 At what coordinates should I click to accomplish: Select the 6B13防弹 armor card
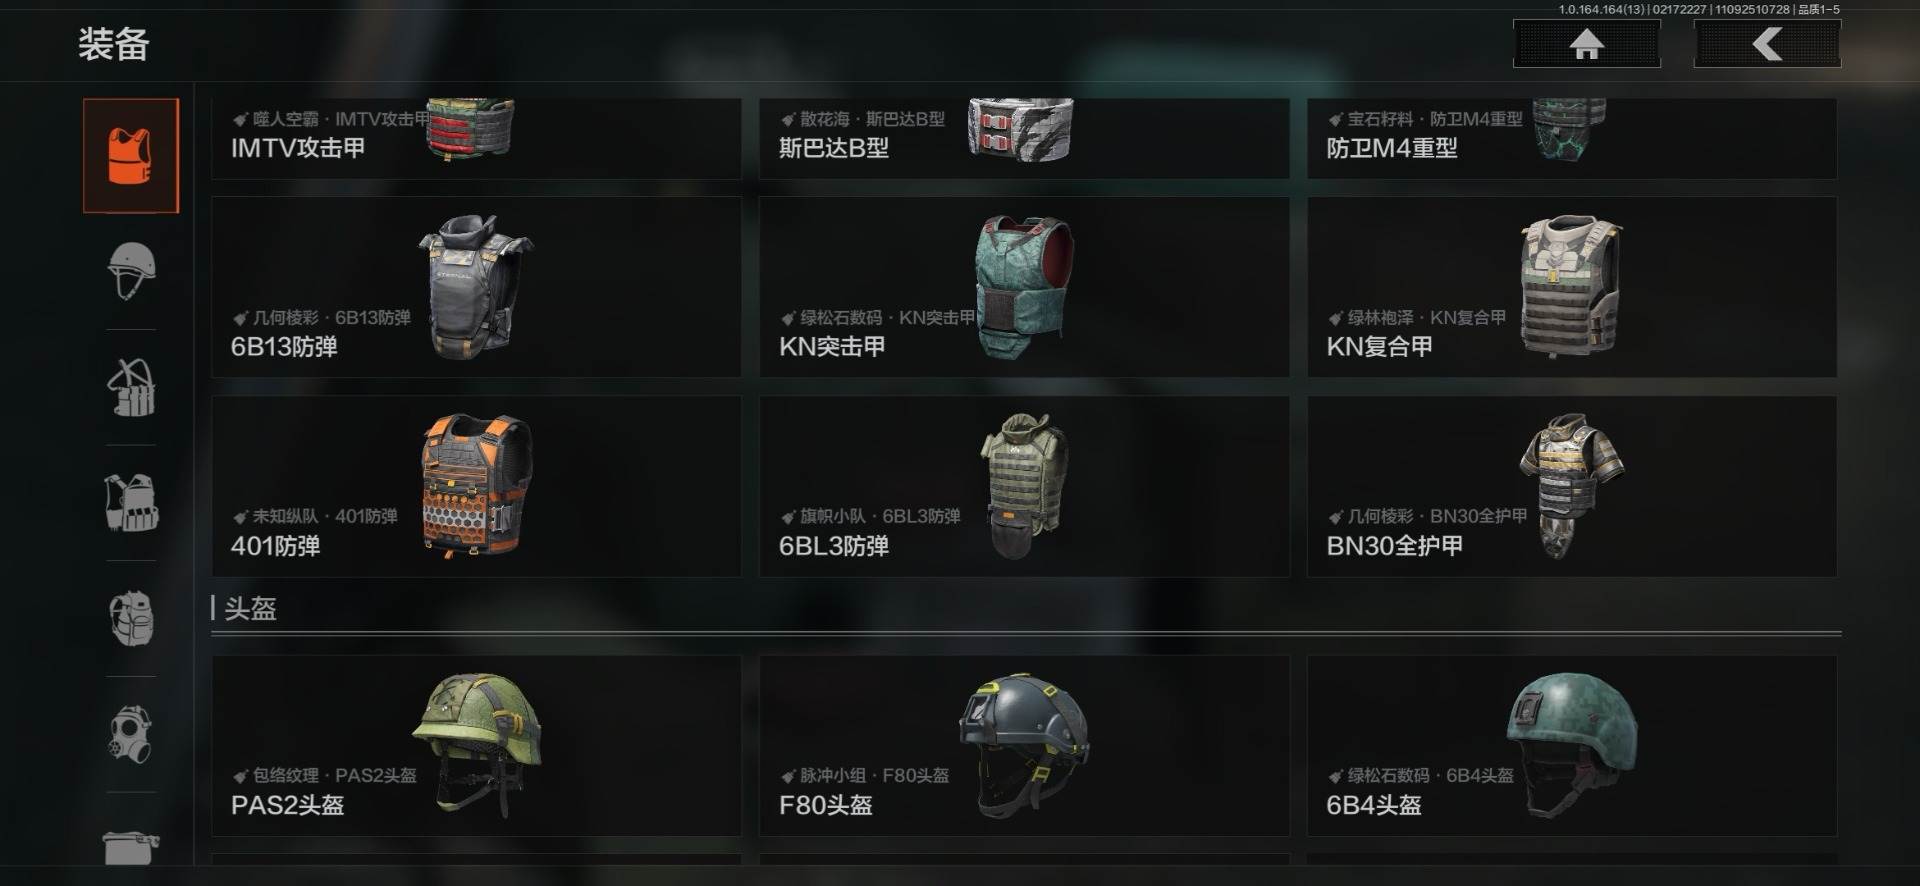(476, 287)
